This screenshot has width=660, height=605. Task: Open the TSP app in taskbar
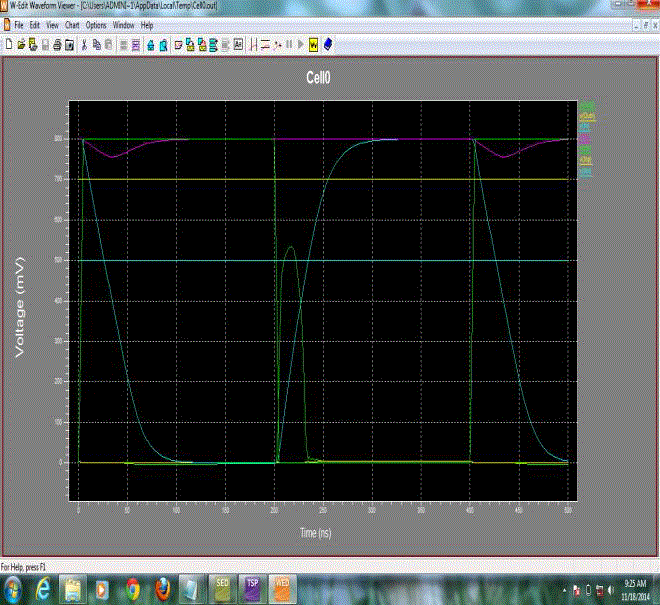252,588
